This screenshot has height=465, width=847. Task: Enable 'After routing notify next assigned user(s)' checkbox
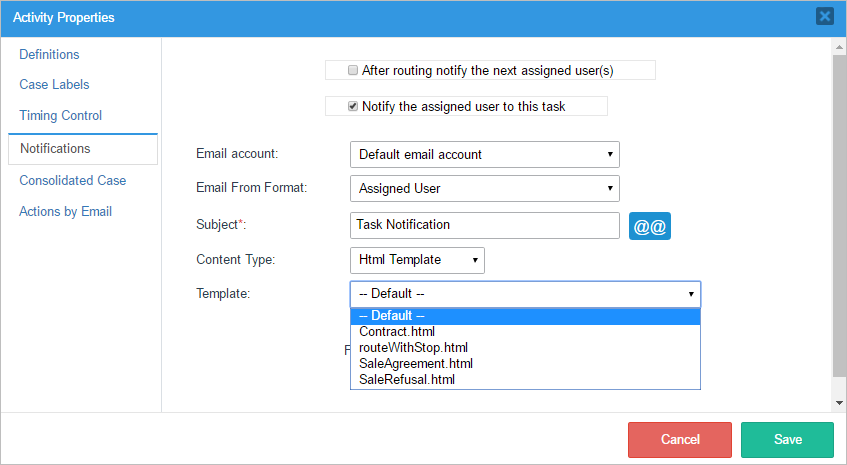click(353, 70)
